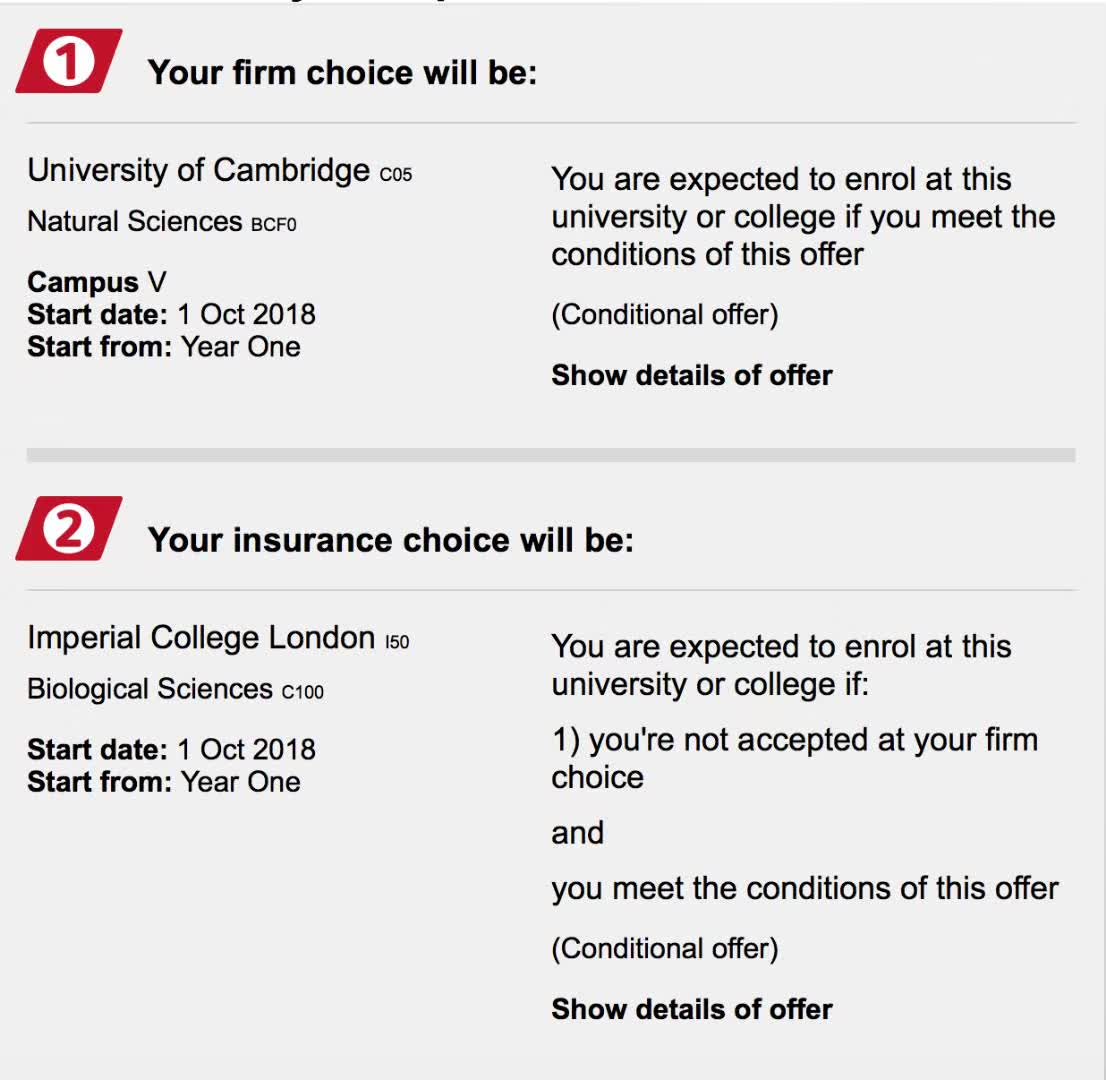This screenshot has width=1106, height=1080.
Task: Click the Start date under Natural Sciences
Action: click(x=171, y=315)
